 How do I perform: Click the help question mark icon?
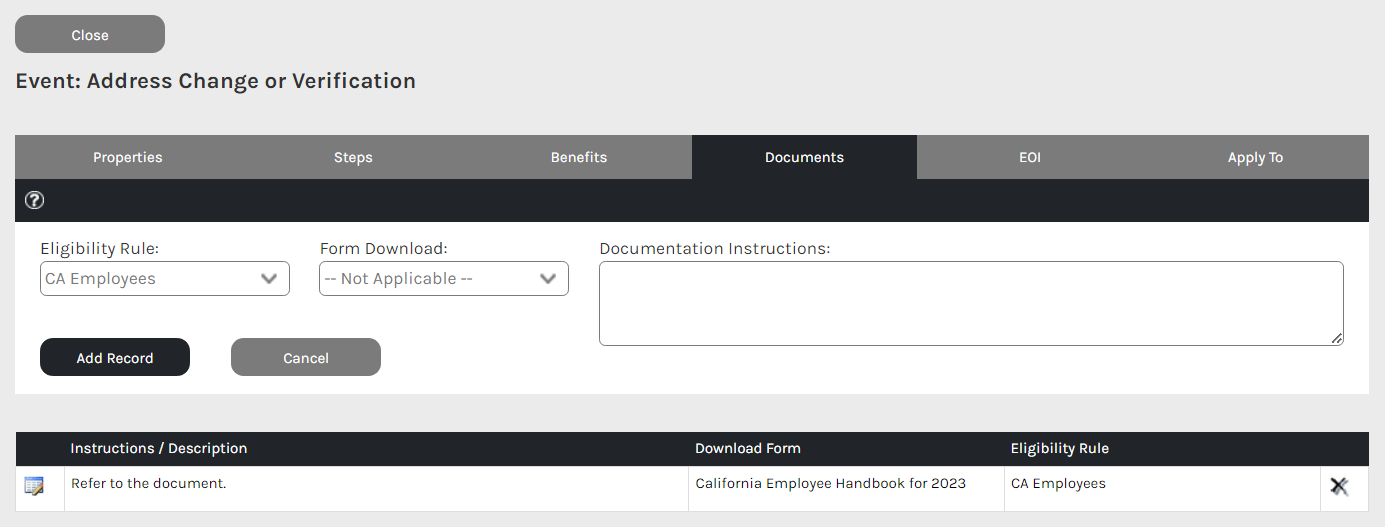34,200
